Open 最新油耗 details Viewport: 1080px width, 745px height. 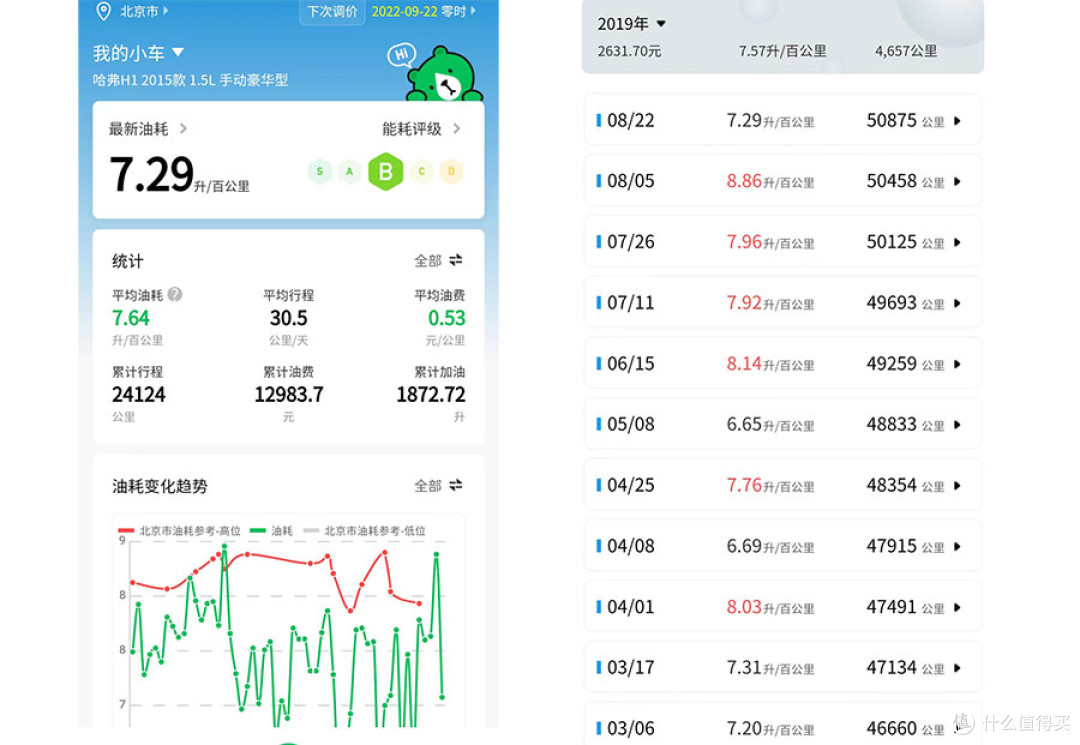[x=147, y=129]
